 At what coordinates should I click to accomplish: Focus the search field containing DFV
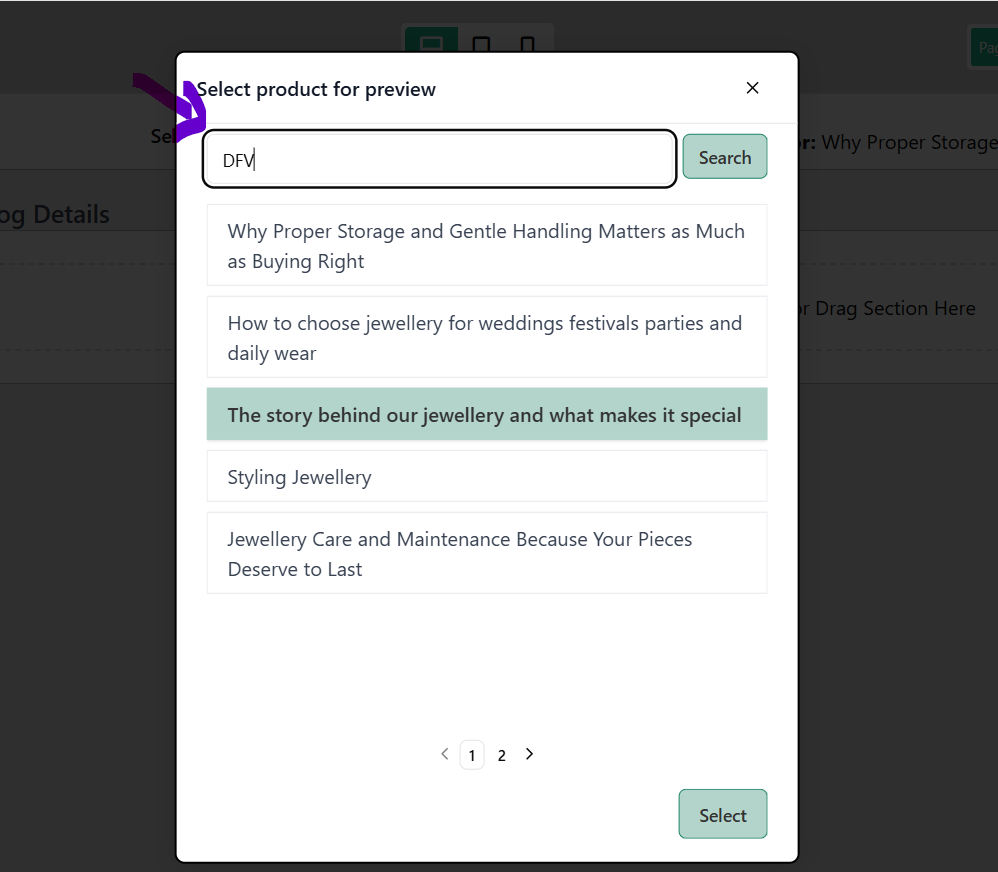(x=440, y=159)
